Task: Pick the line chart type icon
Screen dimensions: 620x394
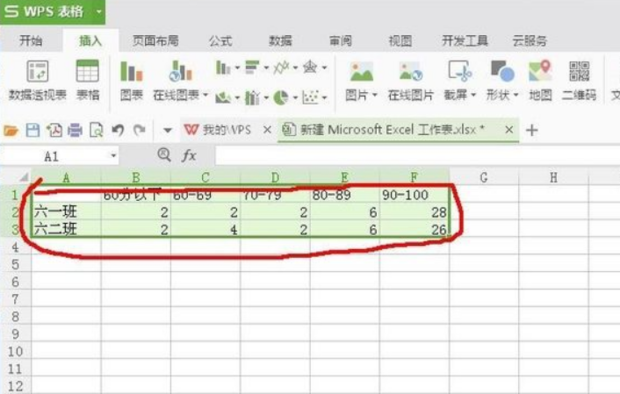Action: 281,67
